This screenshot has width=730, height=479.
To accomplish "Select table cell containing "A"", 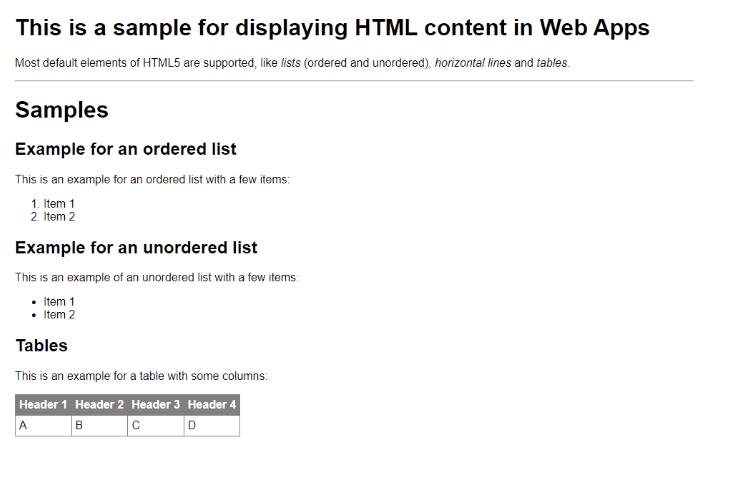I will click(44, 426).
